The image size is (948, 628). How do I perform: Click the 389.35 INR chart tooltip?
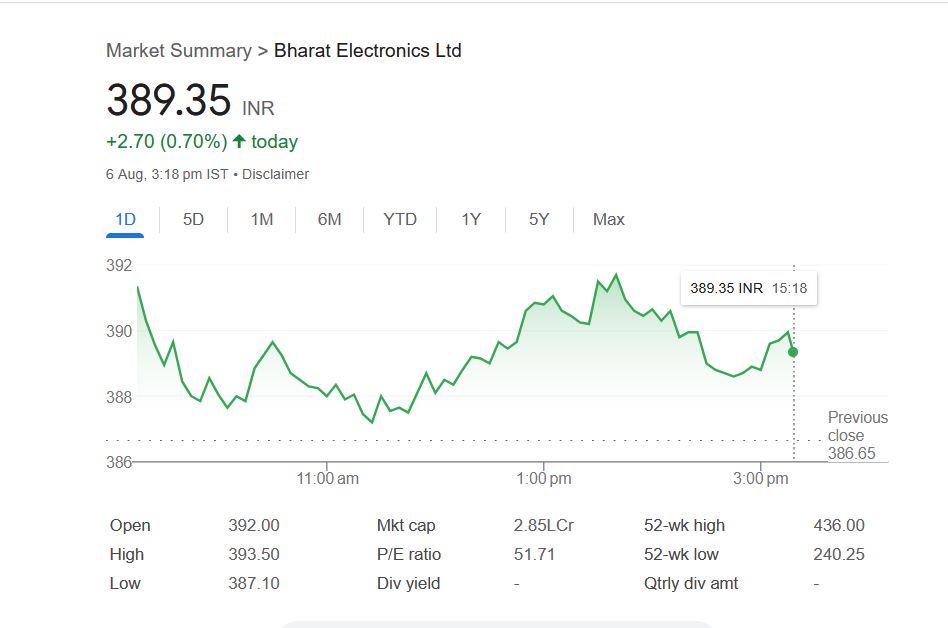[x=748, y=288]
